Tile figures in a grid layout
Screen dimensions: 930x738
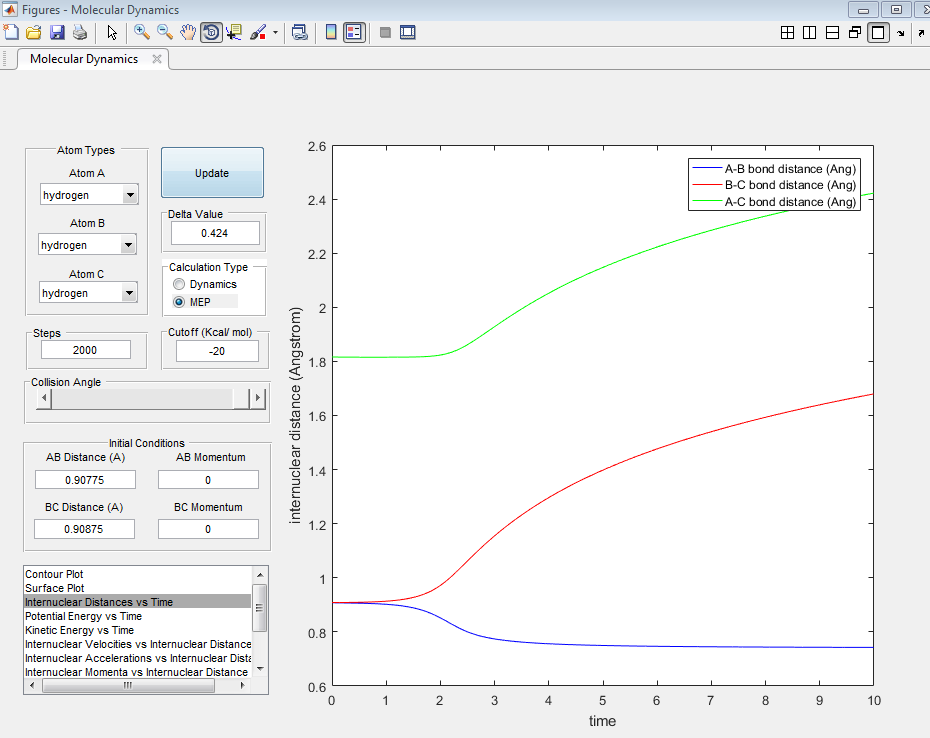(x=788, y=32)
